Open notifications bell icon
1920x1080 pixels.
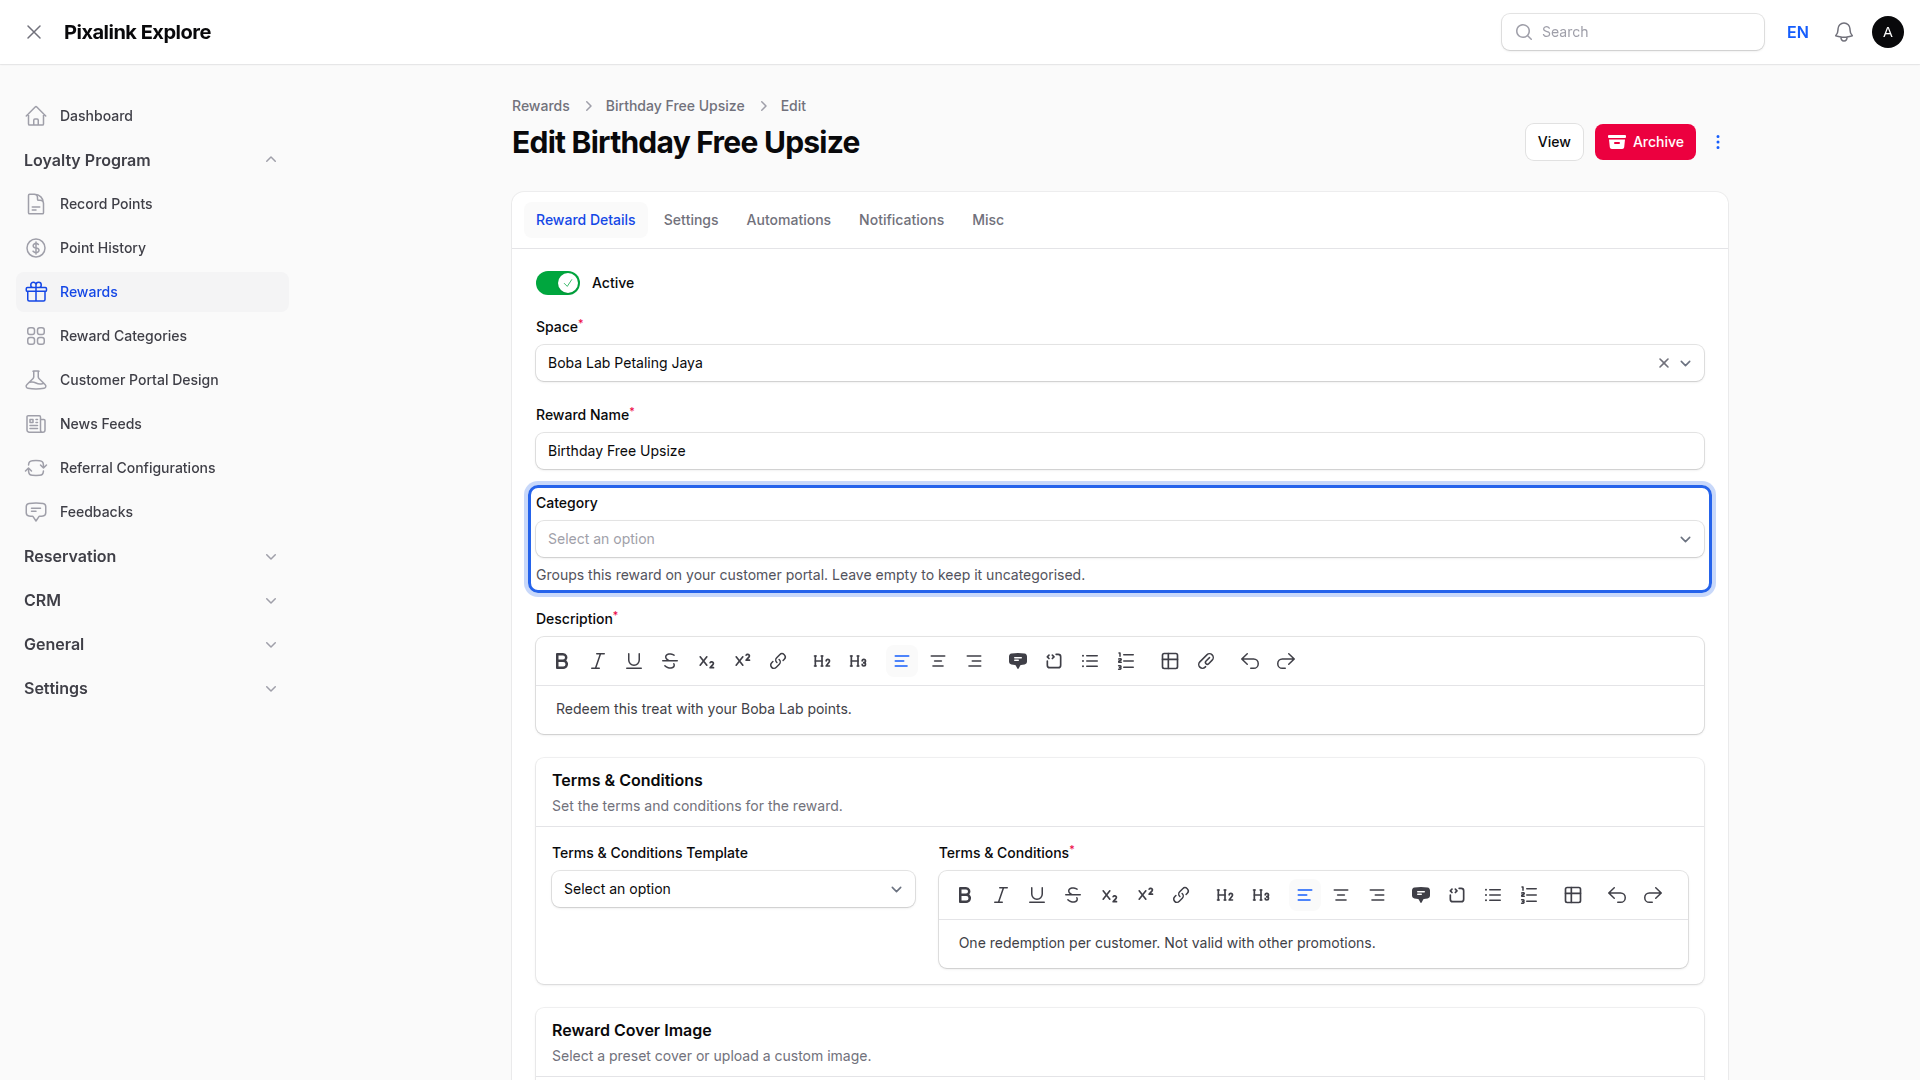tap(1844, 32)
